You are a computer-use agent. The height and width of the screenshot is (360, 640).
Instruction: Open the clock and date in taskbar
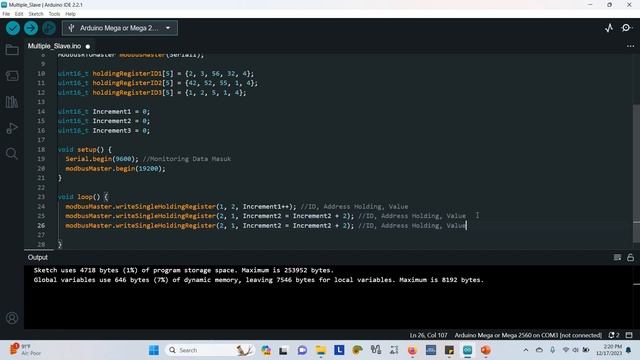(609, 350)
